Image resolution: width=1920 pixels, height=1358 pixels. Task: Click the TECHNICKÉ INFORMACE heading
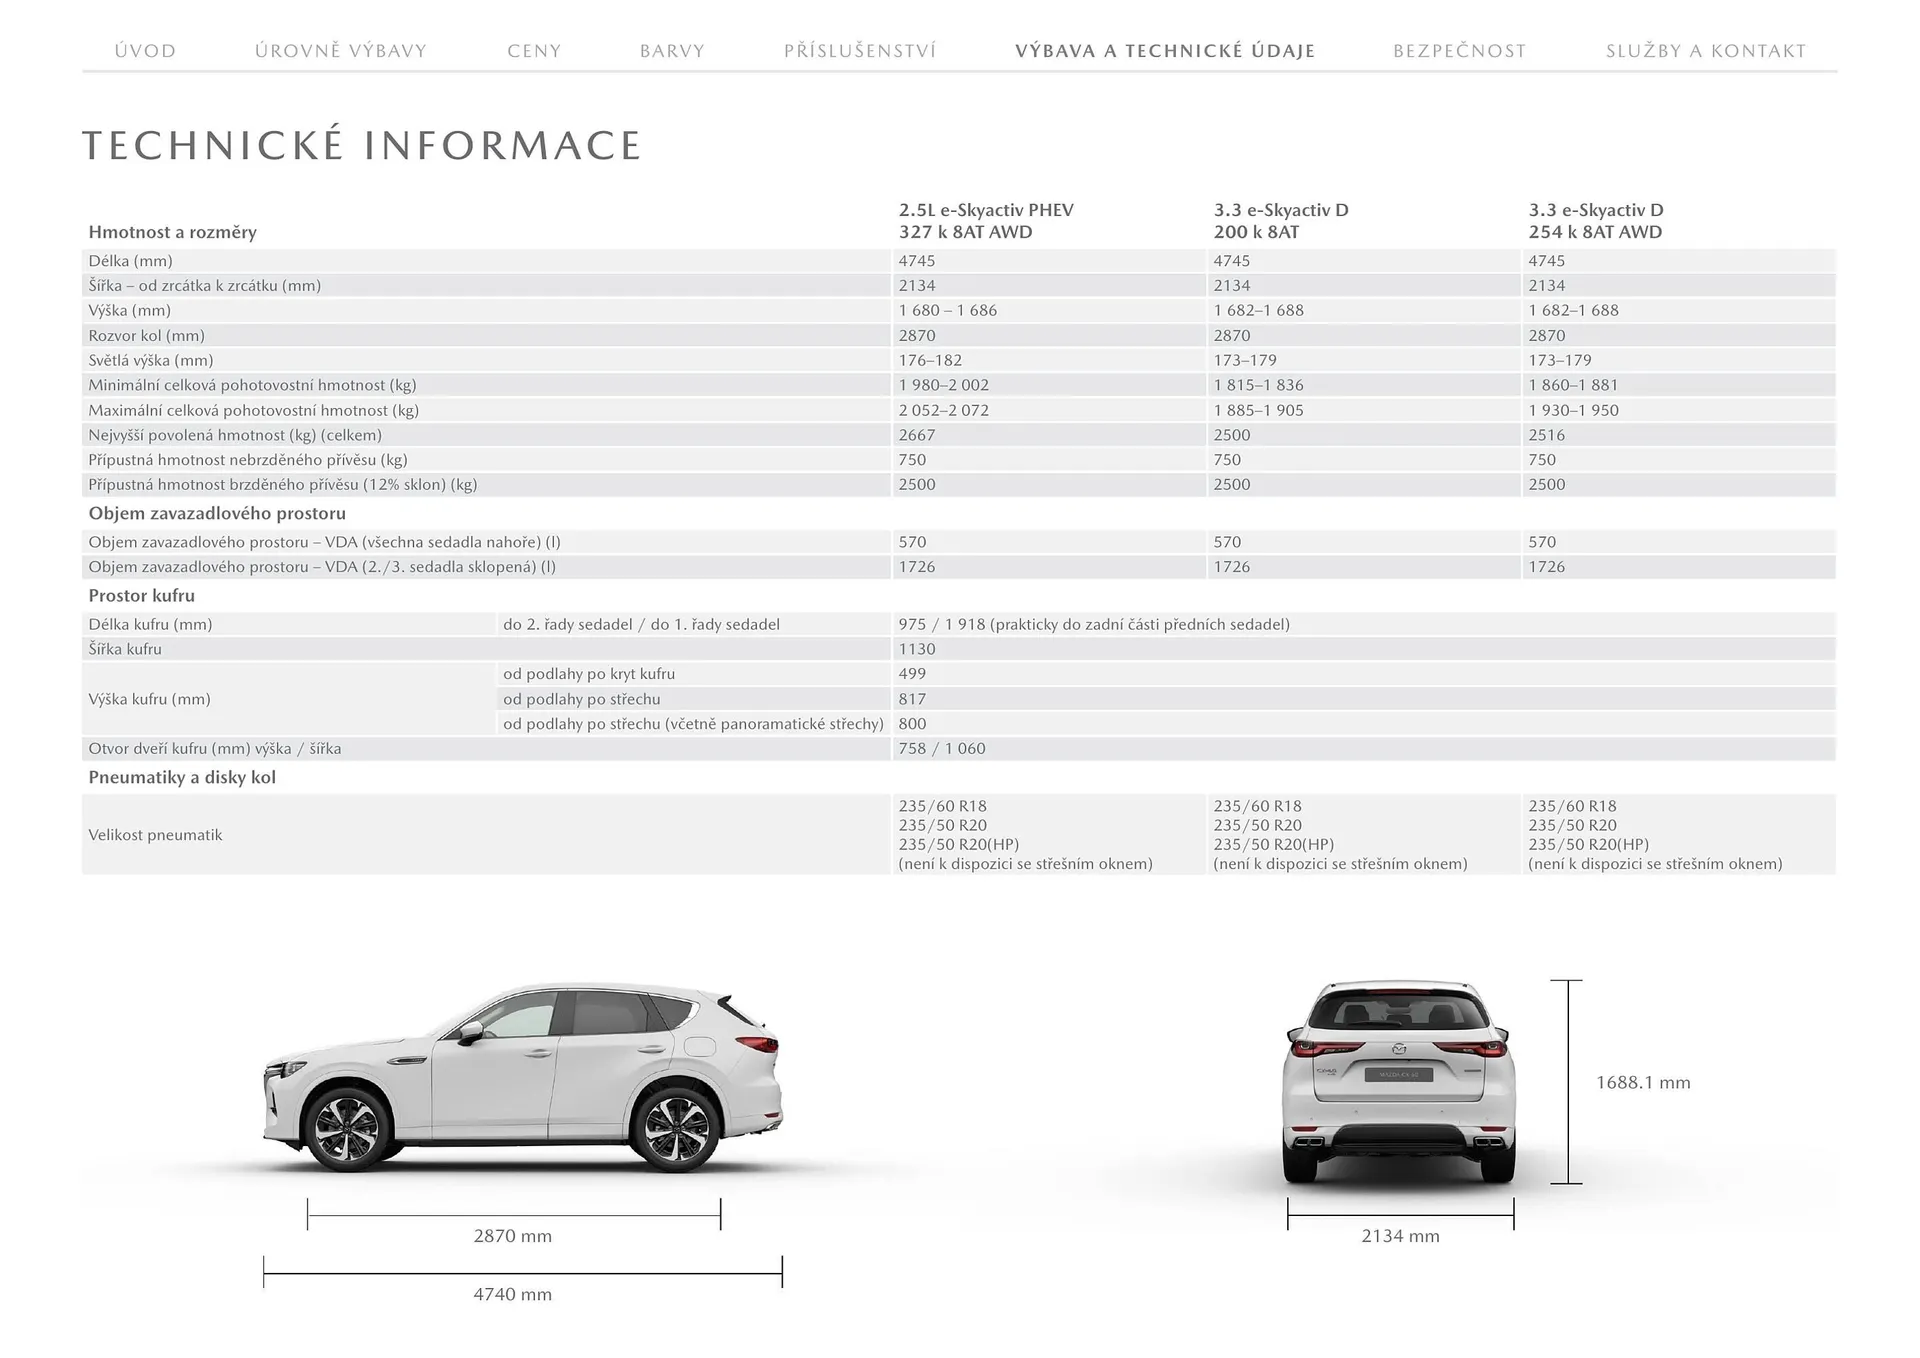pos(361,146)
